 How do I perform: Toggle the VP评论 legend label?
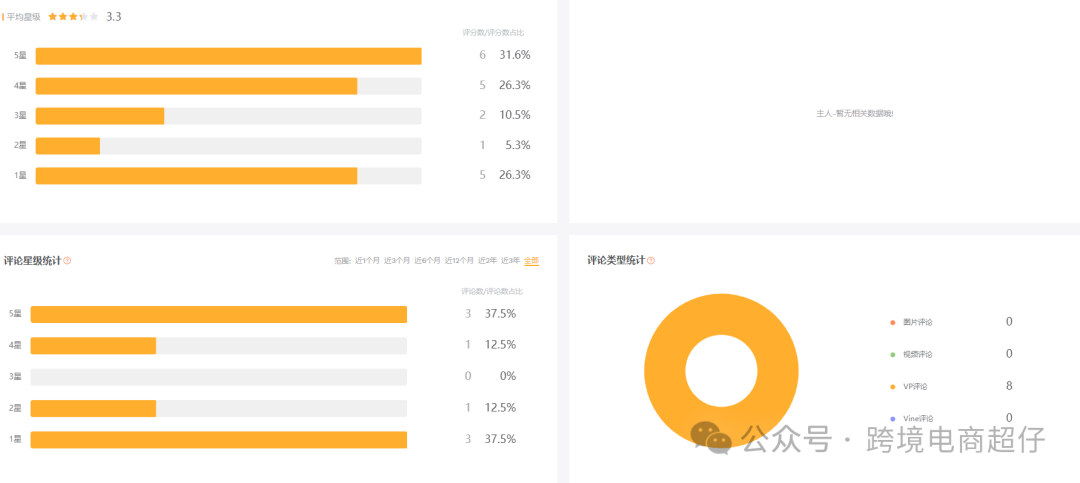coord(916,386)
